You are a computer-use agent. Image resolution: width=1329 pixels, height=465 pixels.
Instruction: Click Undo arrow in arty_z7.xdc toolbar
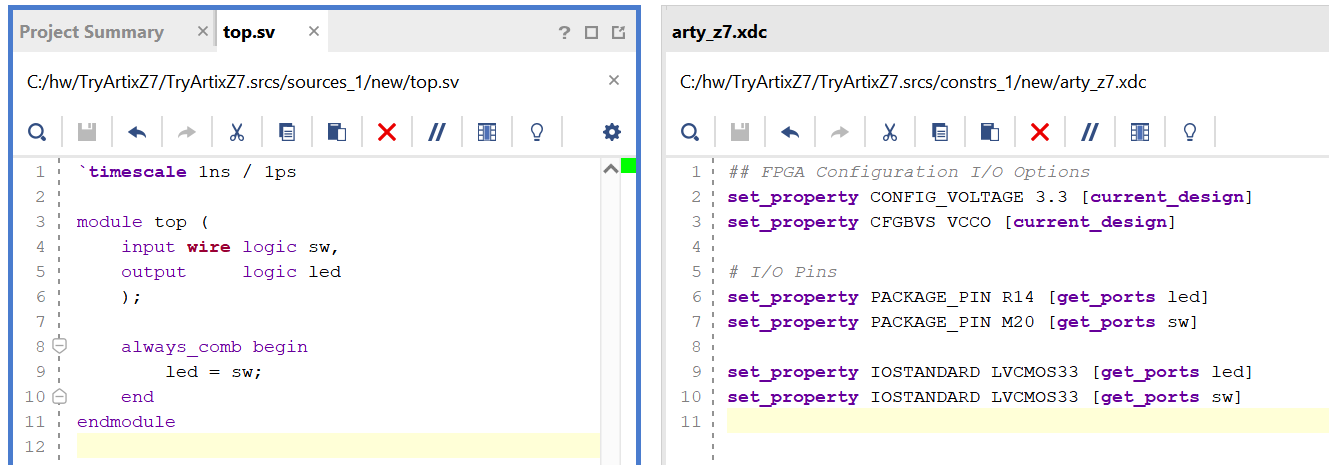[790, 132]
